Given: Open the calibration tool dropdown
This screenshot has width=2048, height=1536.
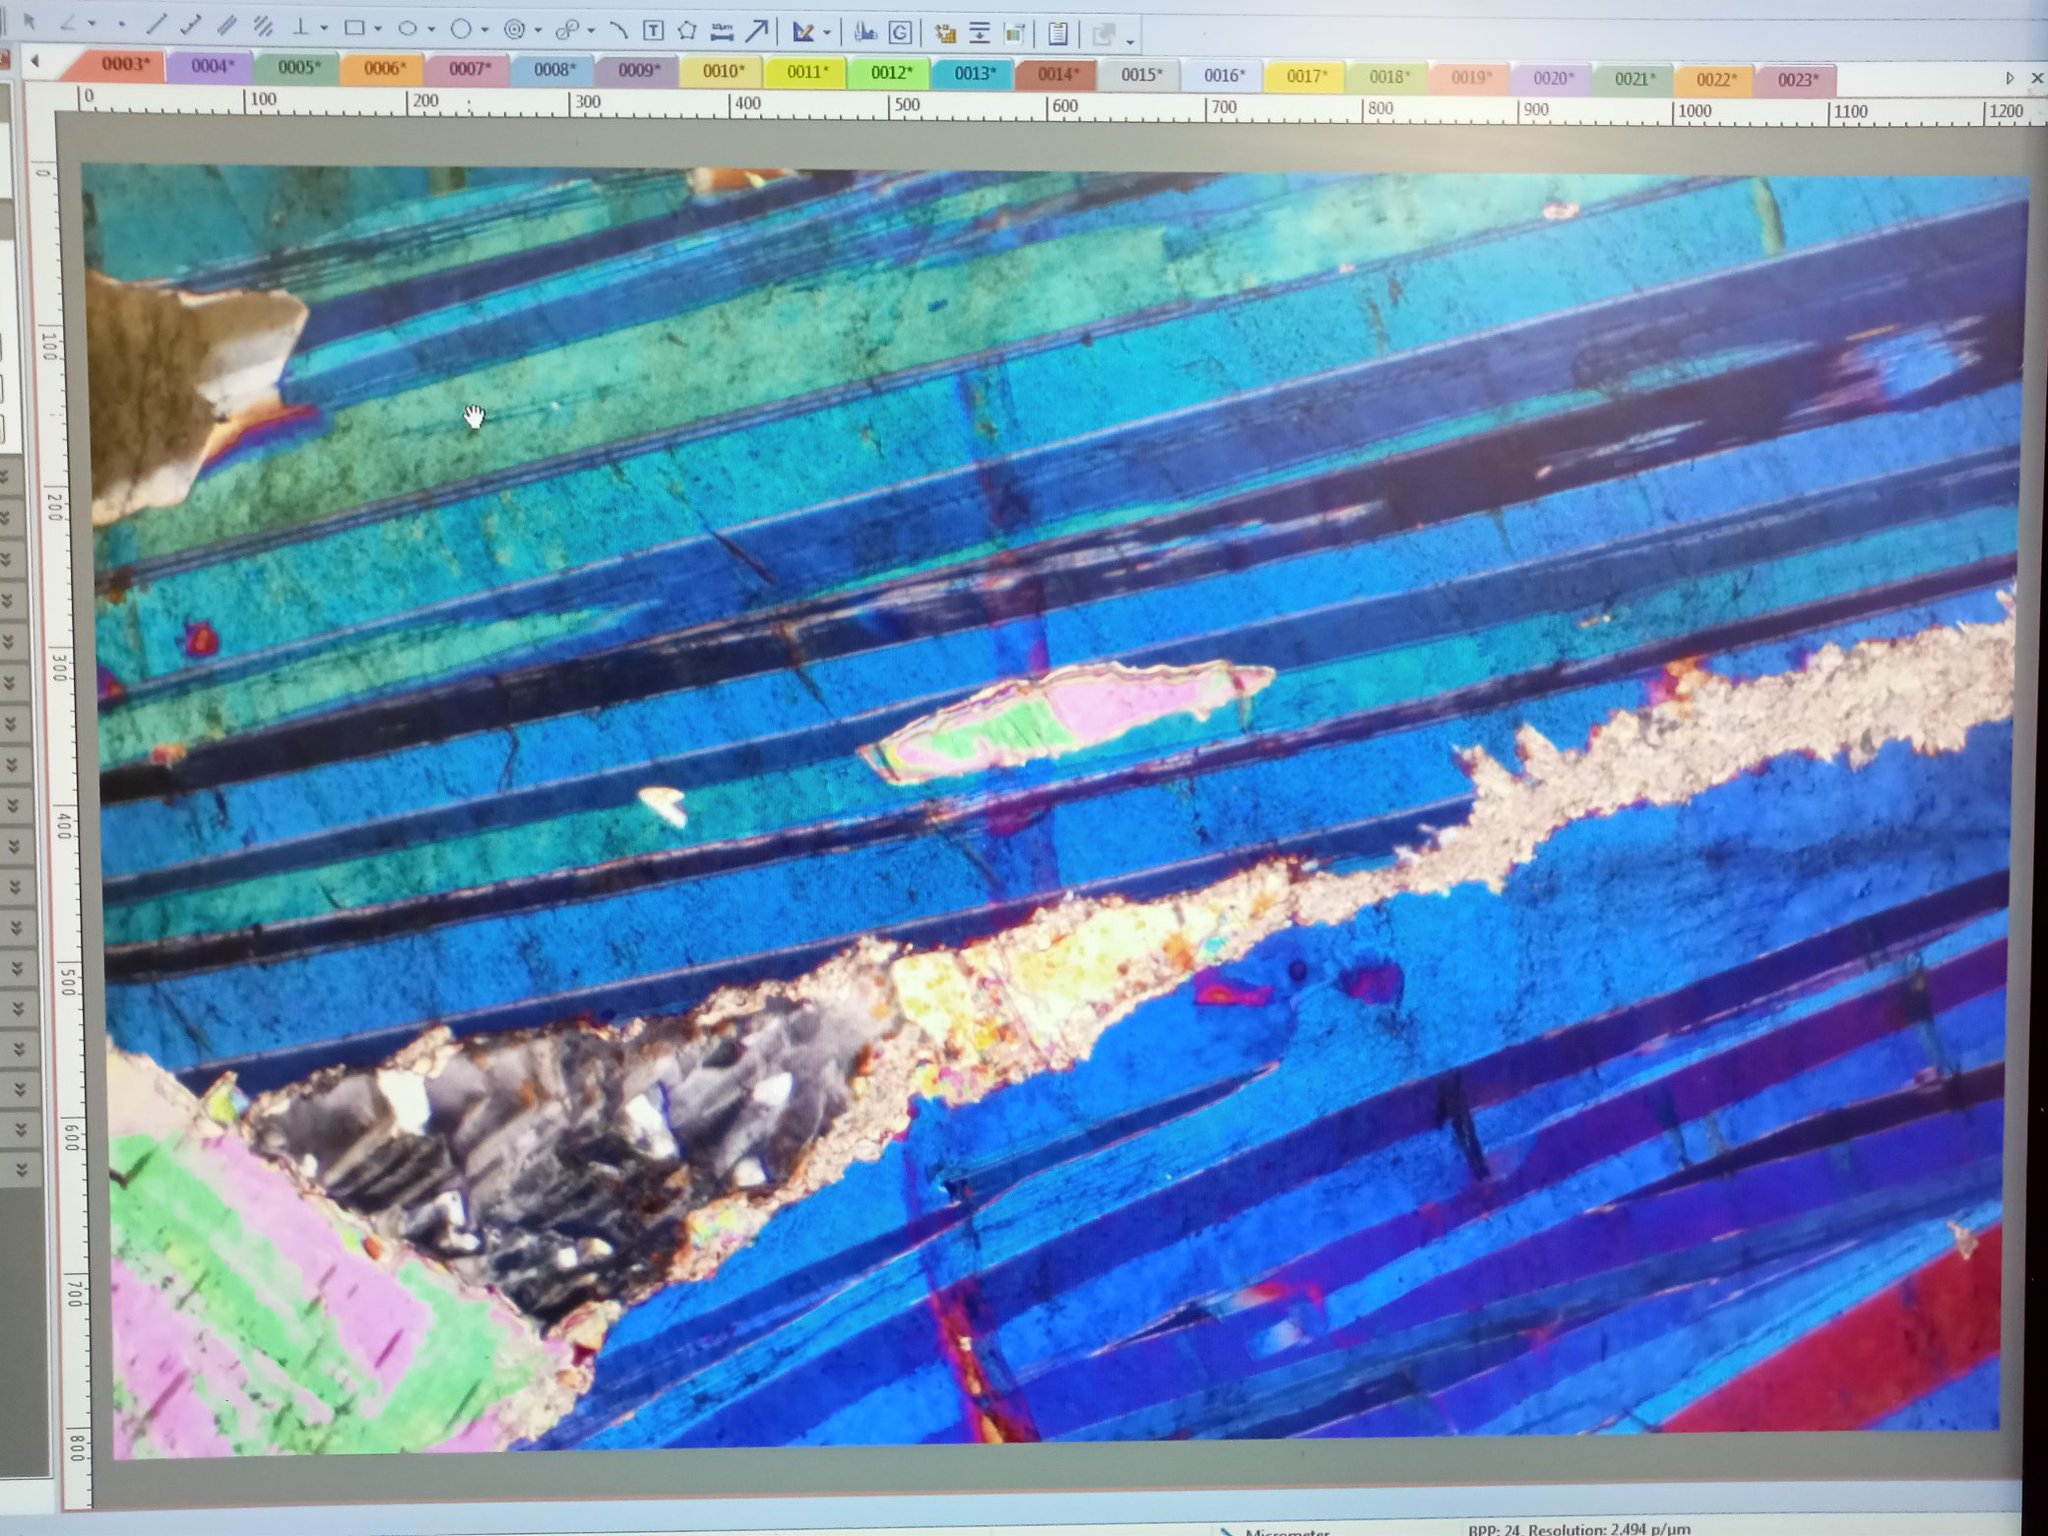Looking at the screenshot, I should [825, 29].
